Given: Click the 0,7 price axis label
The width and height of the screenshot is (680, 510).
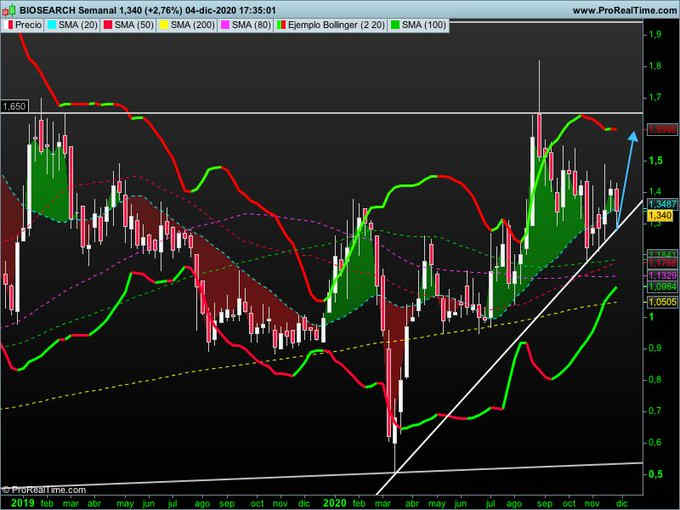Looking at the screenshot, I should coord(655,411).
